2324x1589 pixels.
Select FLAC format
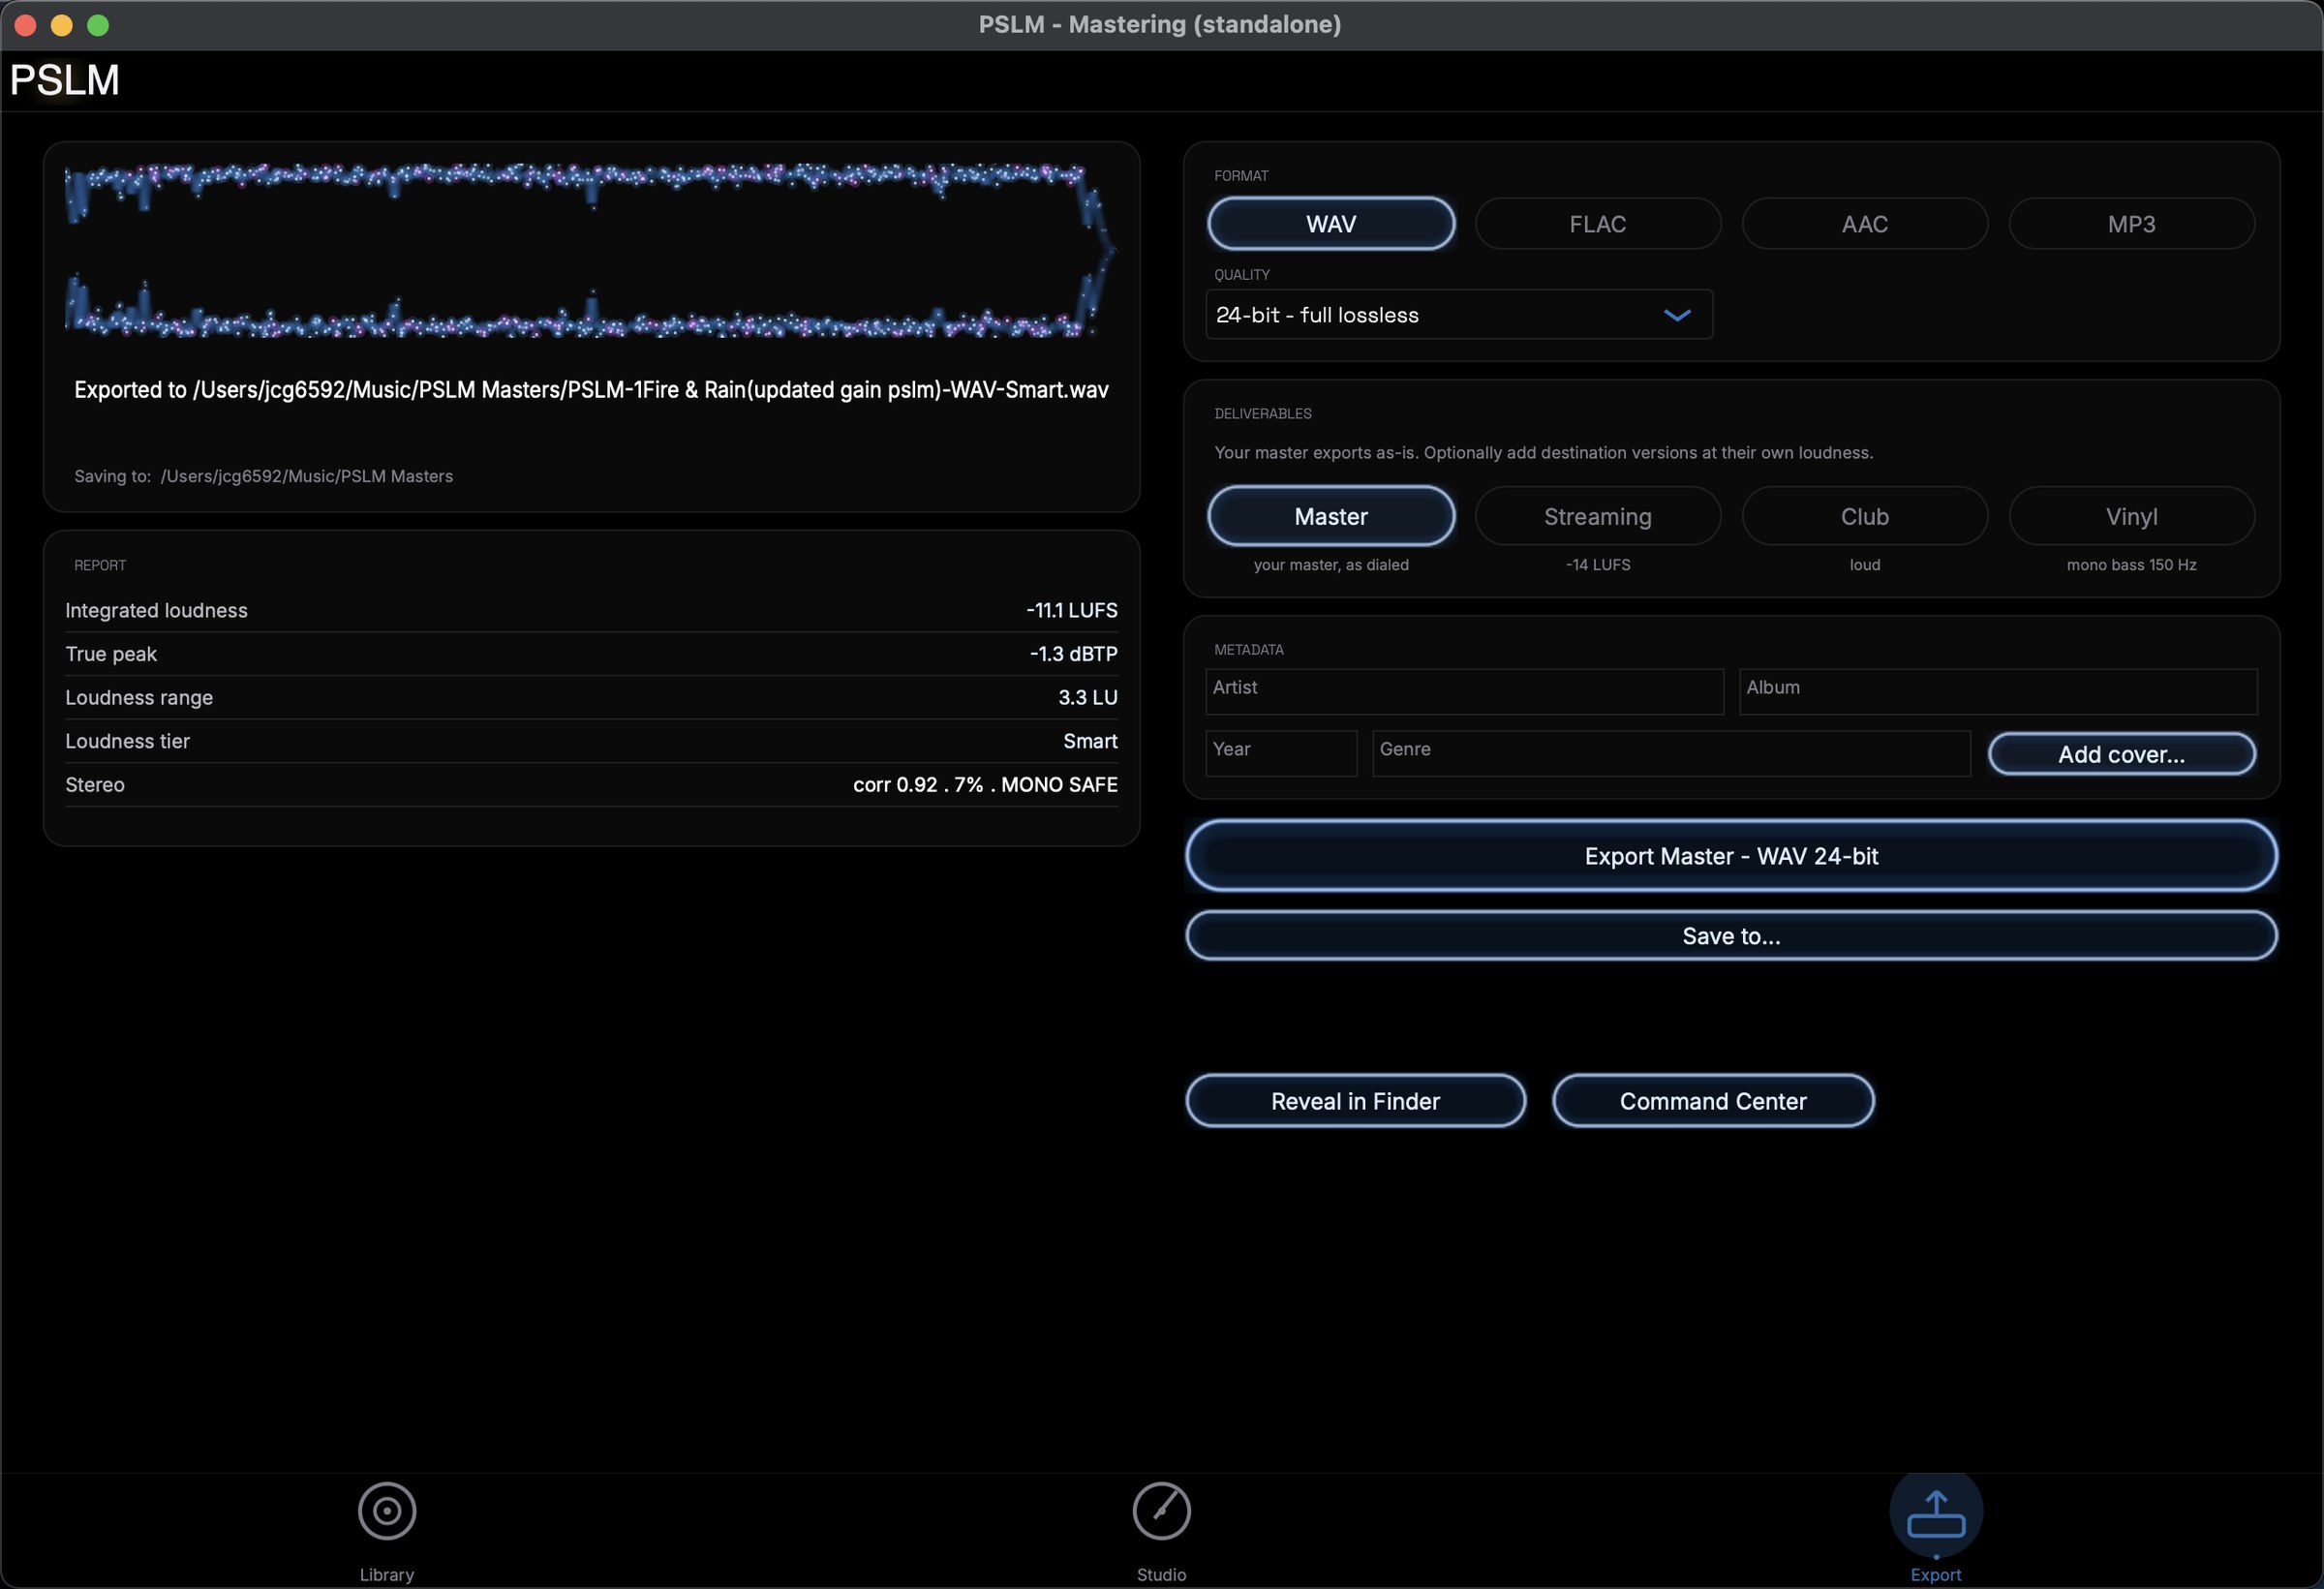pos(1597,223)
